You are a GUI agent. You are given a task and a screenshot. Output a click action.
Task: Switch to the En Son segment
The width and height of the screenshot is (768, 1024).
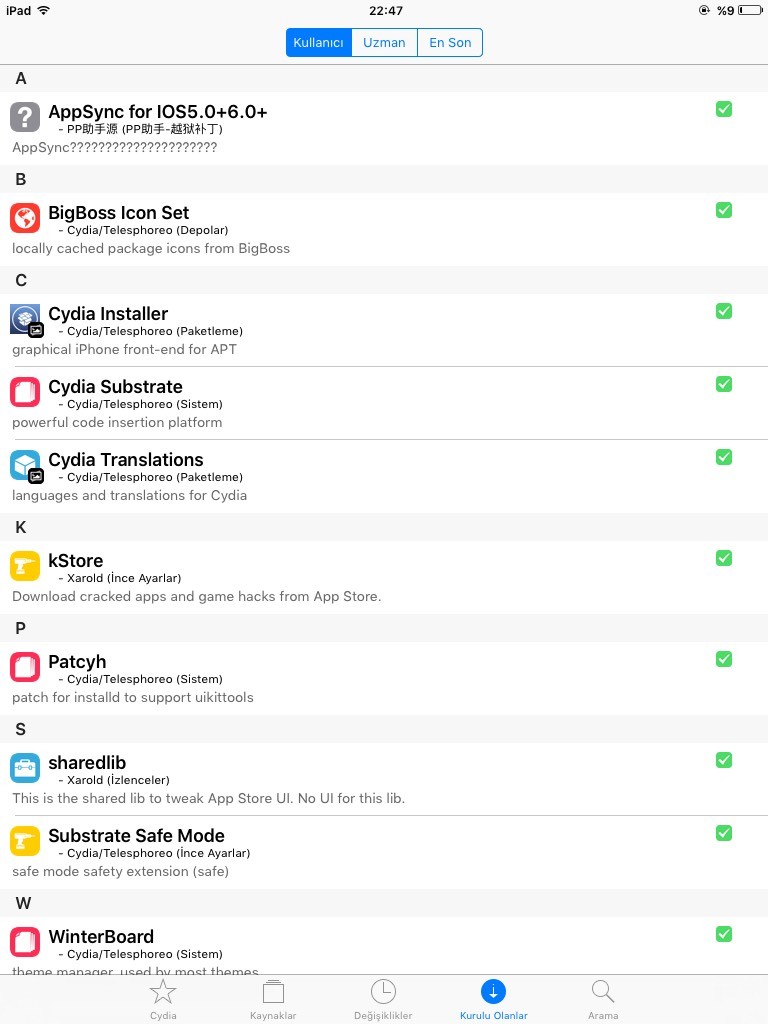(450, 42)
